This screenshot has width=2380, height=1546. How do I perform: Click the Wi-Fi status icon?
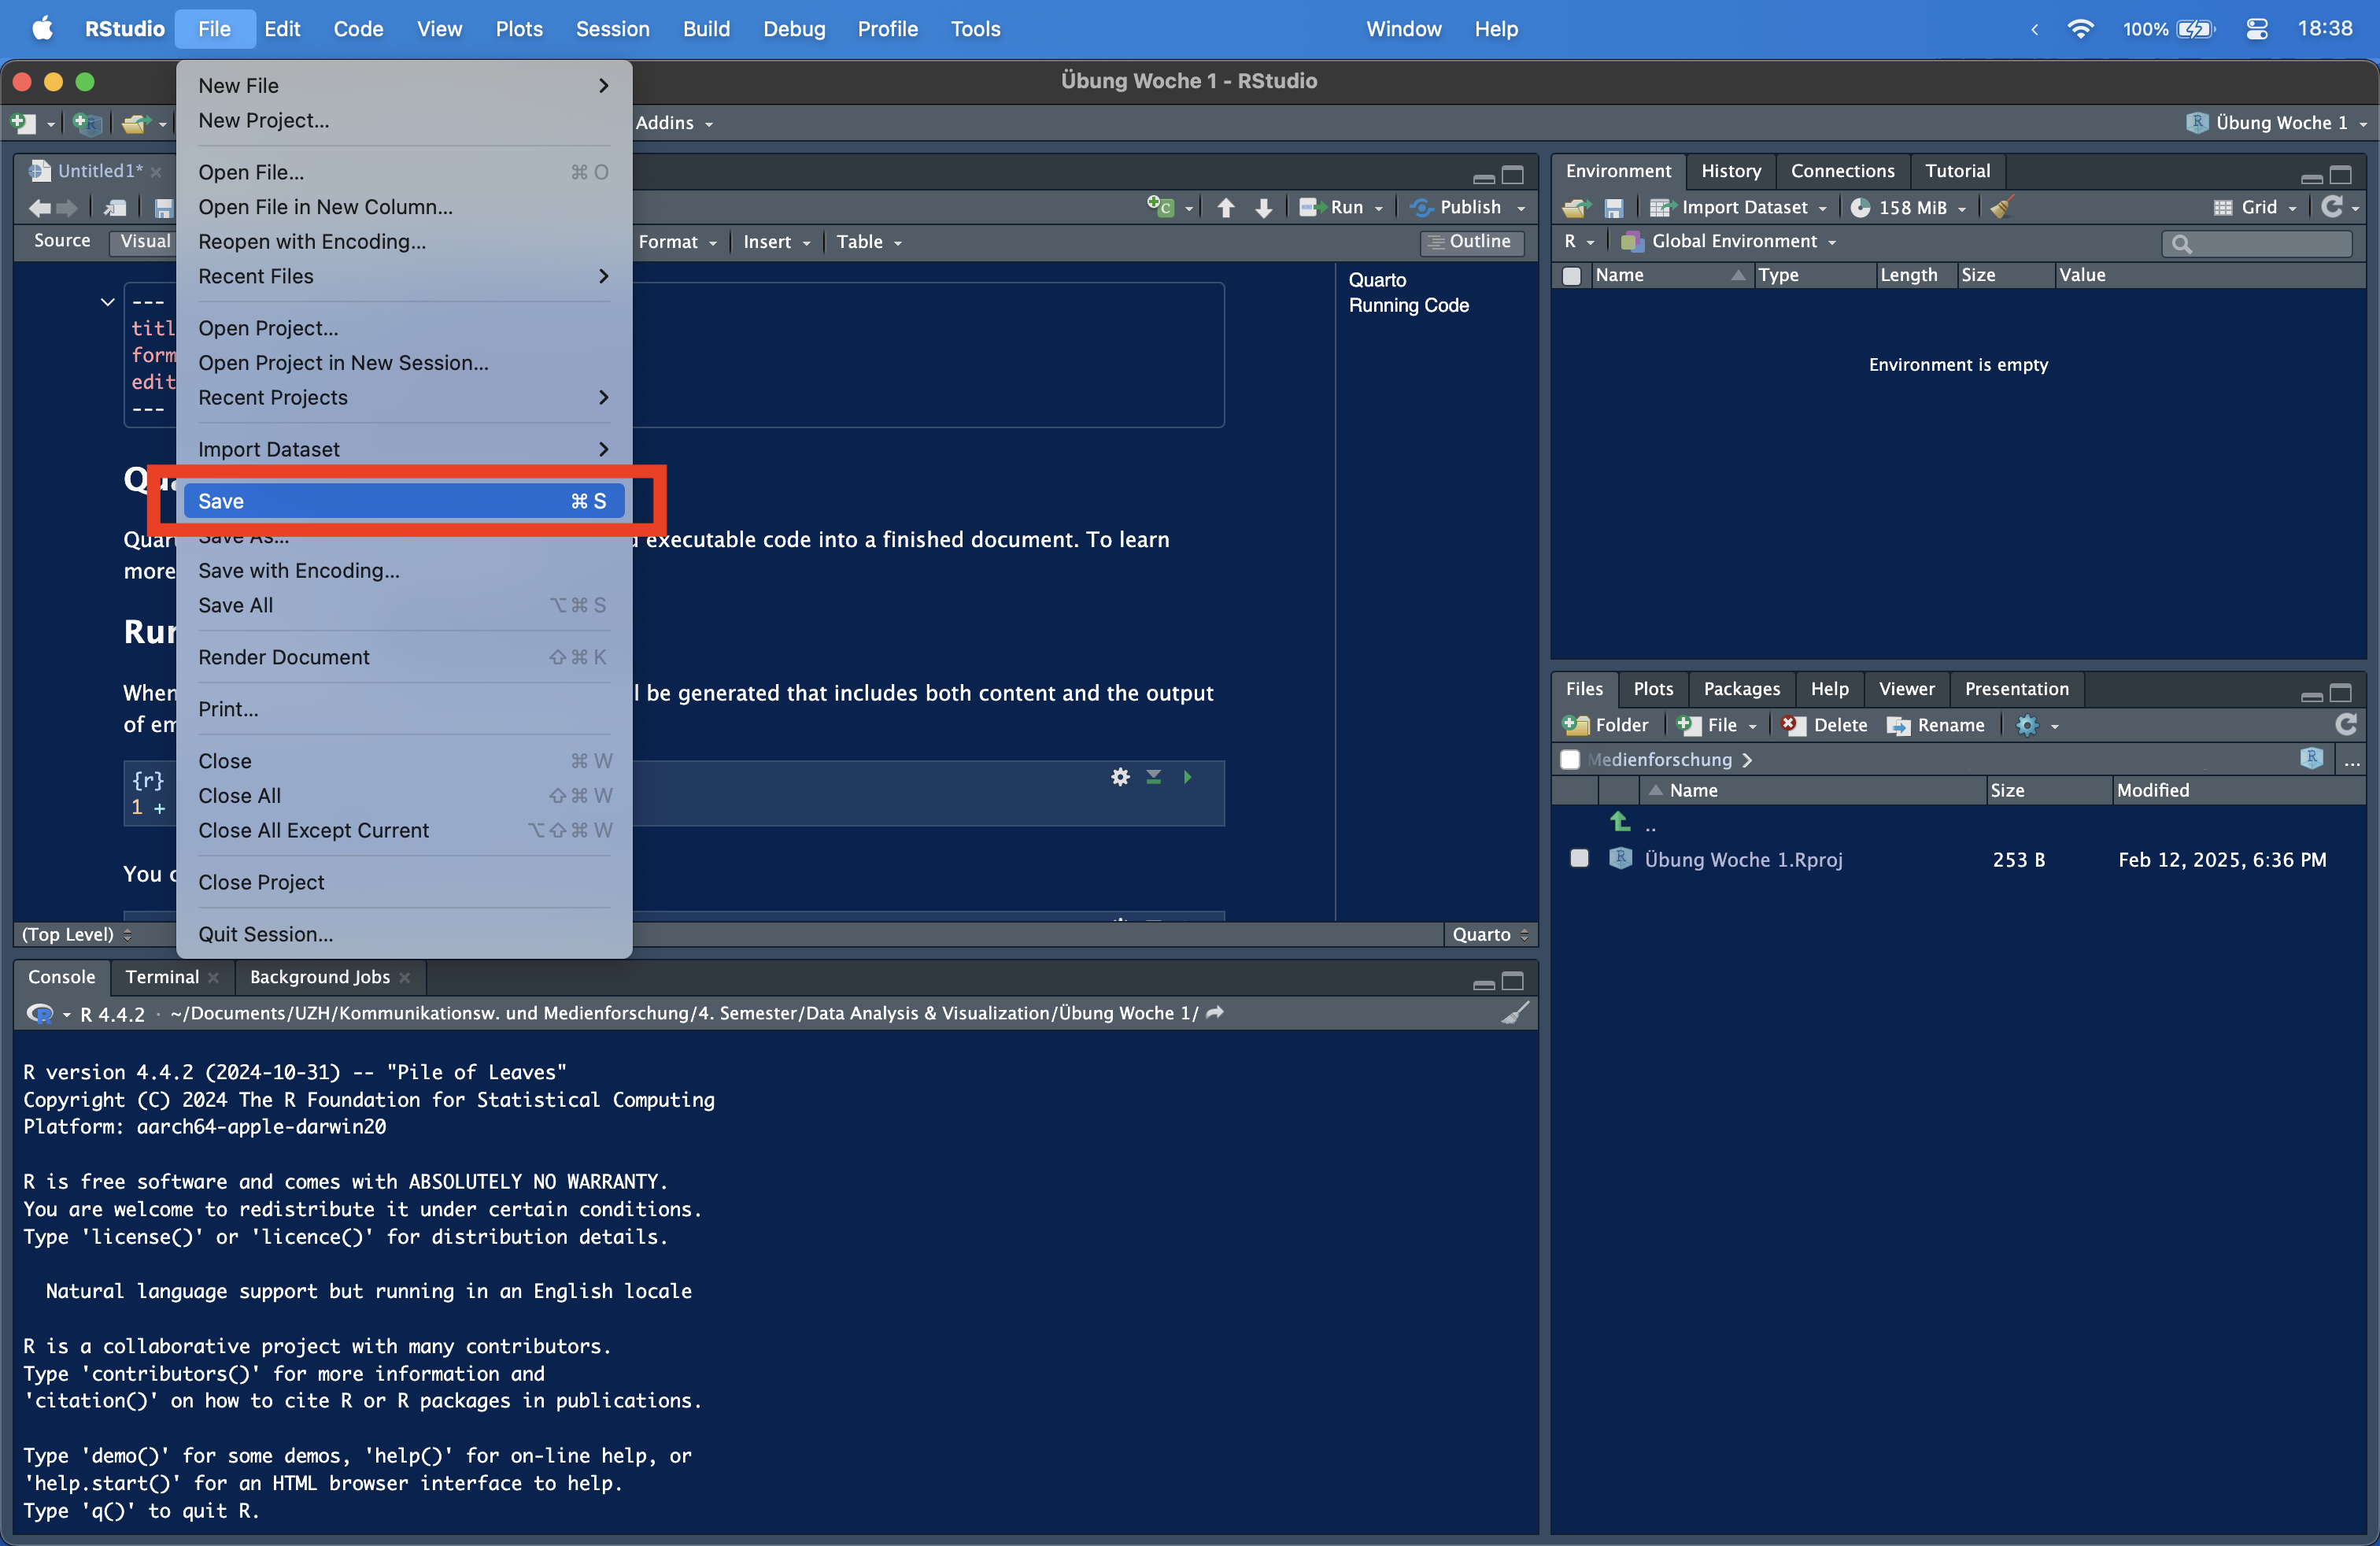point(2080,29)
